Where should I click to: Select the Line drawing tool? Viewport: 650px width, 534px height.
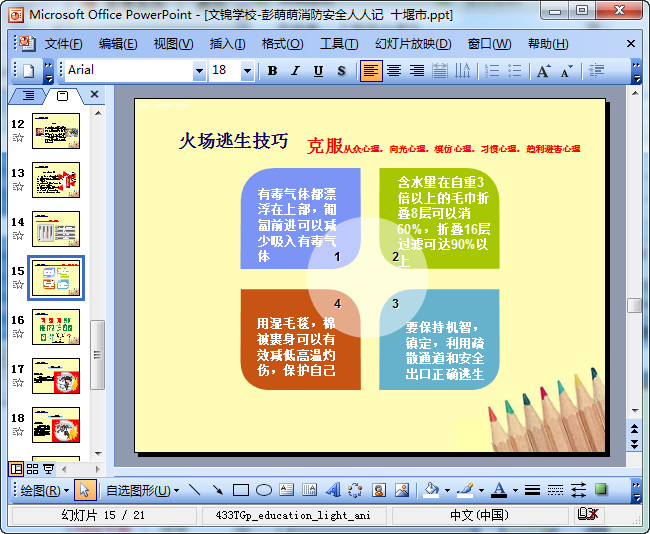(194, 490)
